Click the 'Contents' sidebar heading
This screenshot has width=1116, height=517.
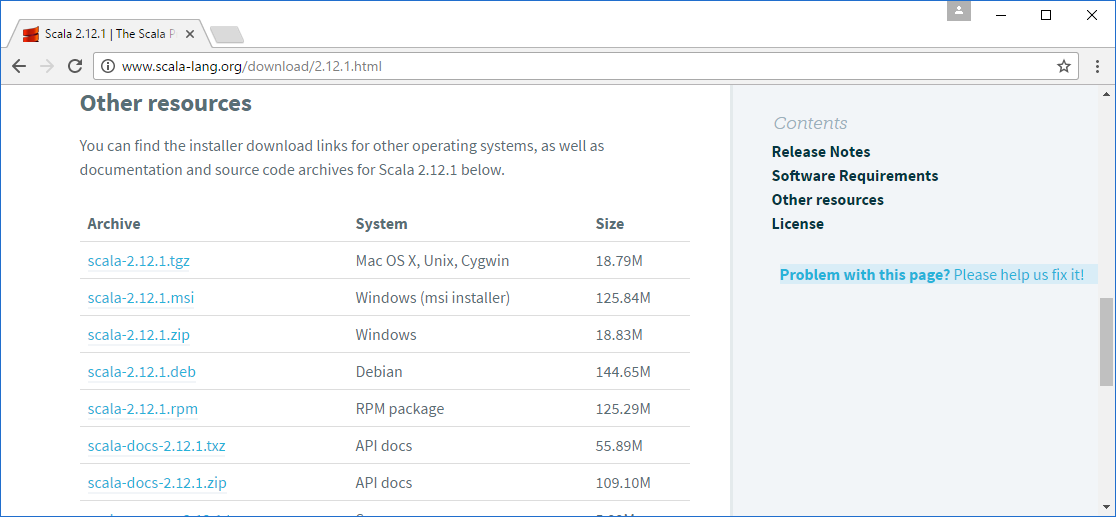[811, 123]
